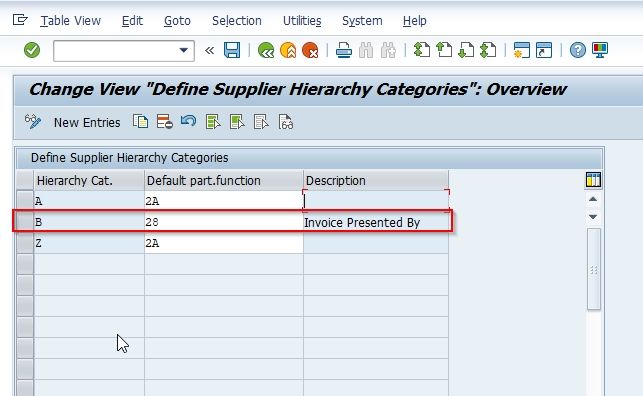Image resolution: width=643 pixels, height=396 pixels.
Task: Click the menu bar window icon
Action: [x=20, y=20]
